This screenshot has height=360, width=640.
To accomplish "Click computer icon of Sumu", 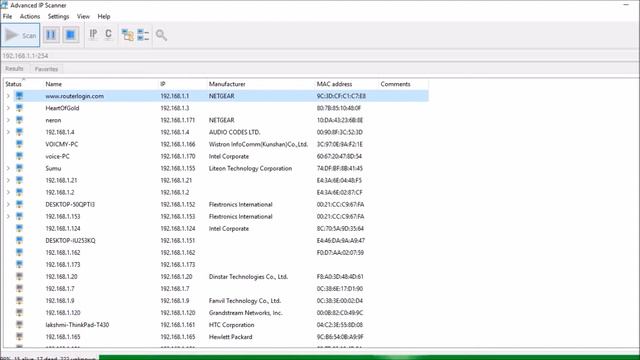I will [19, 168].
